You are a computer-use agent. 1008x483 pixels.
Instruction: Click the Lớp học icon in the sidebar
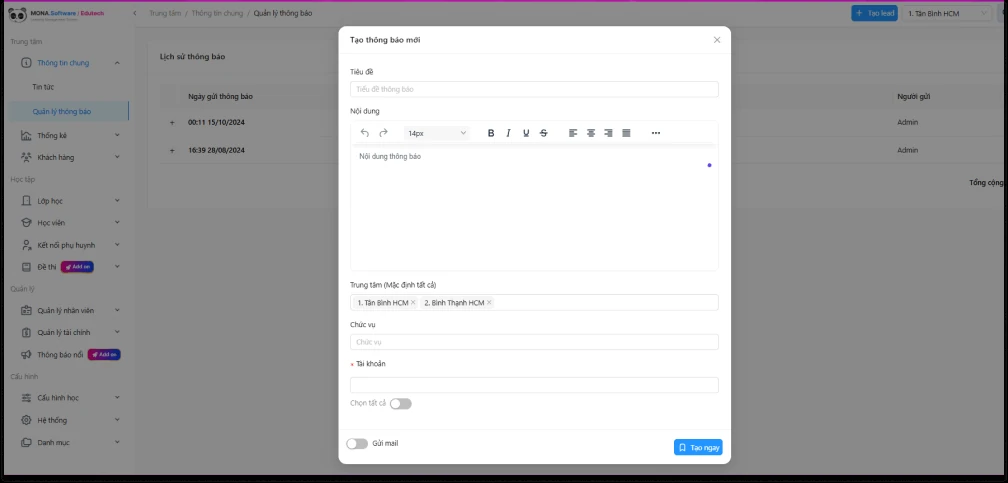26,201
